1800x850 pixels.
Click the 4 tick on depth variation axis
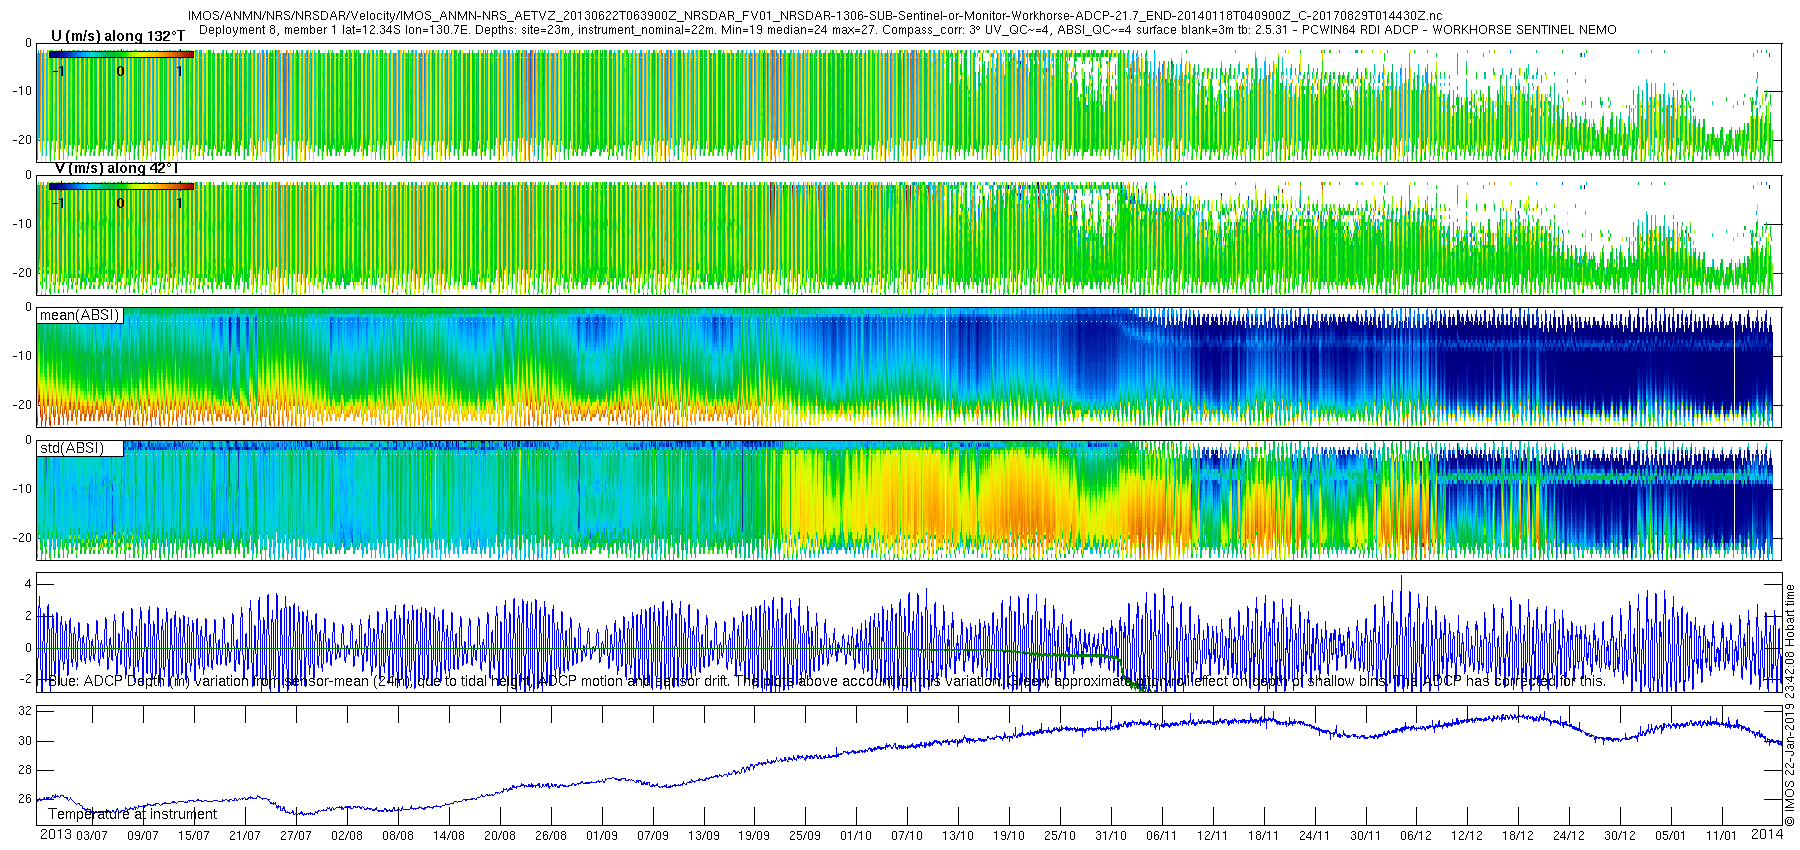tap(28, 584)
